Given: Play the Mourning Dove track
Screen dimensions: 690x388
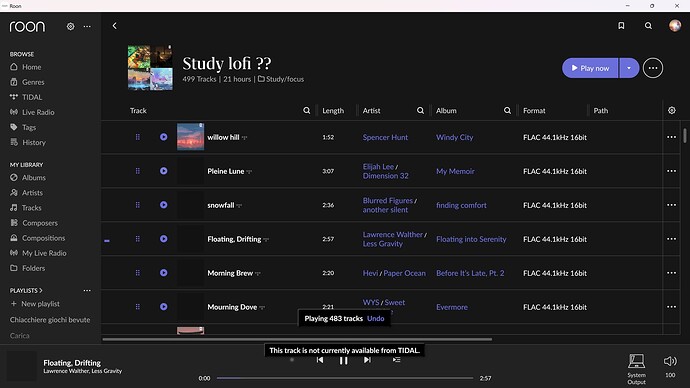Looking at the screenshot, I should pos(164,307).
